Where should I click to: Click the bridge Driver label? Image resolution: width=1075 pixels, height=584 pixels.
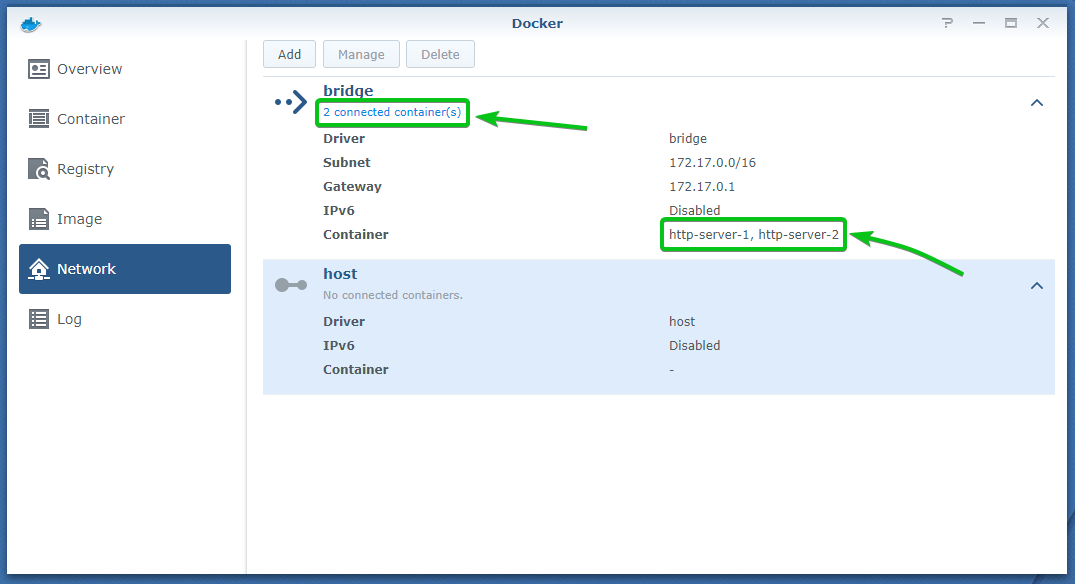pyautogui.click(x=344, y=138)
